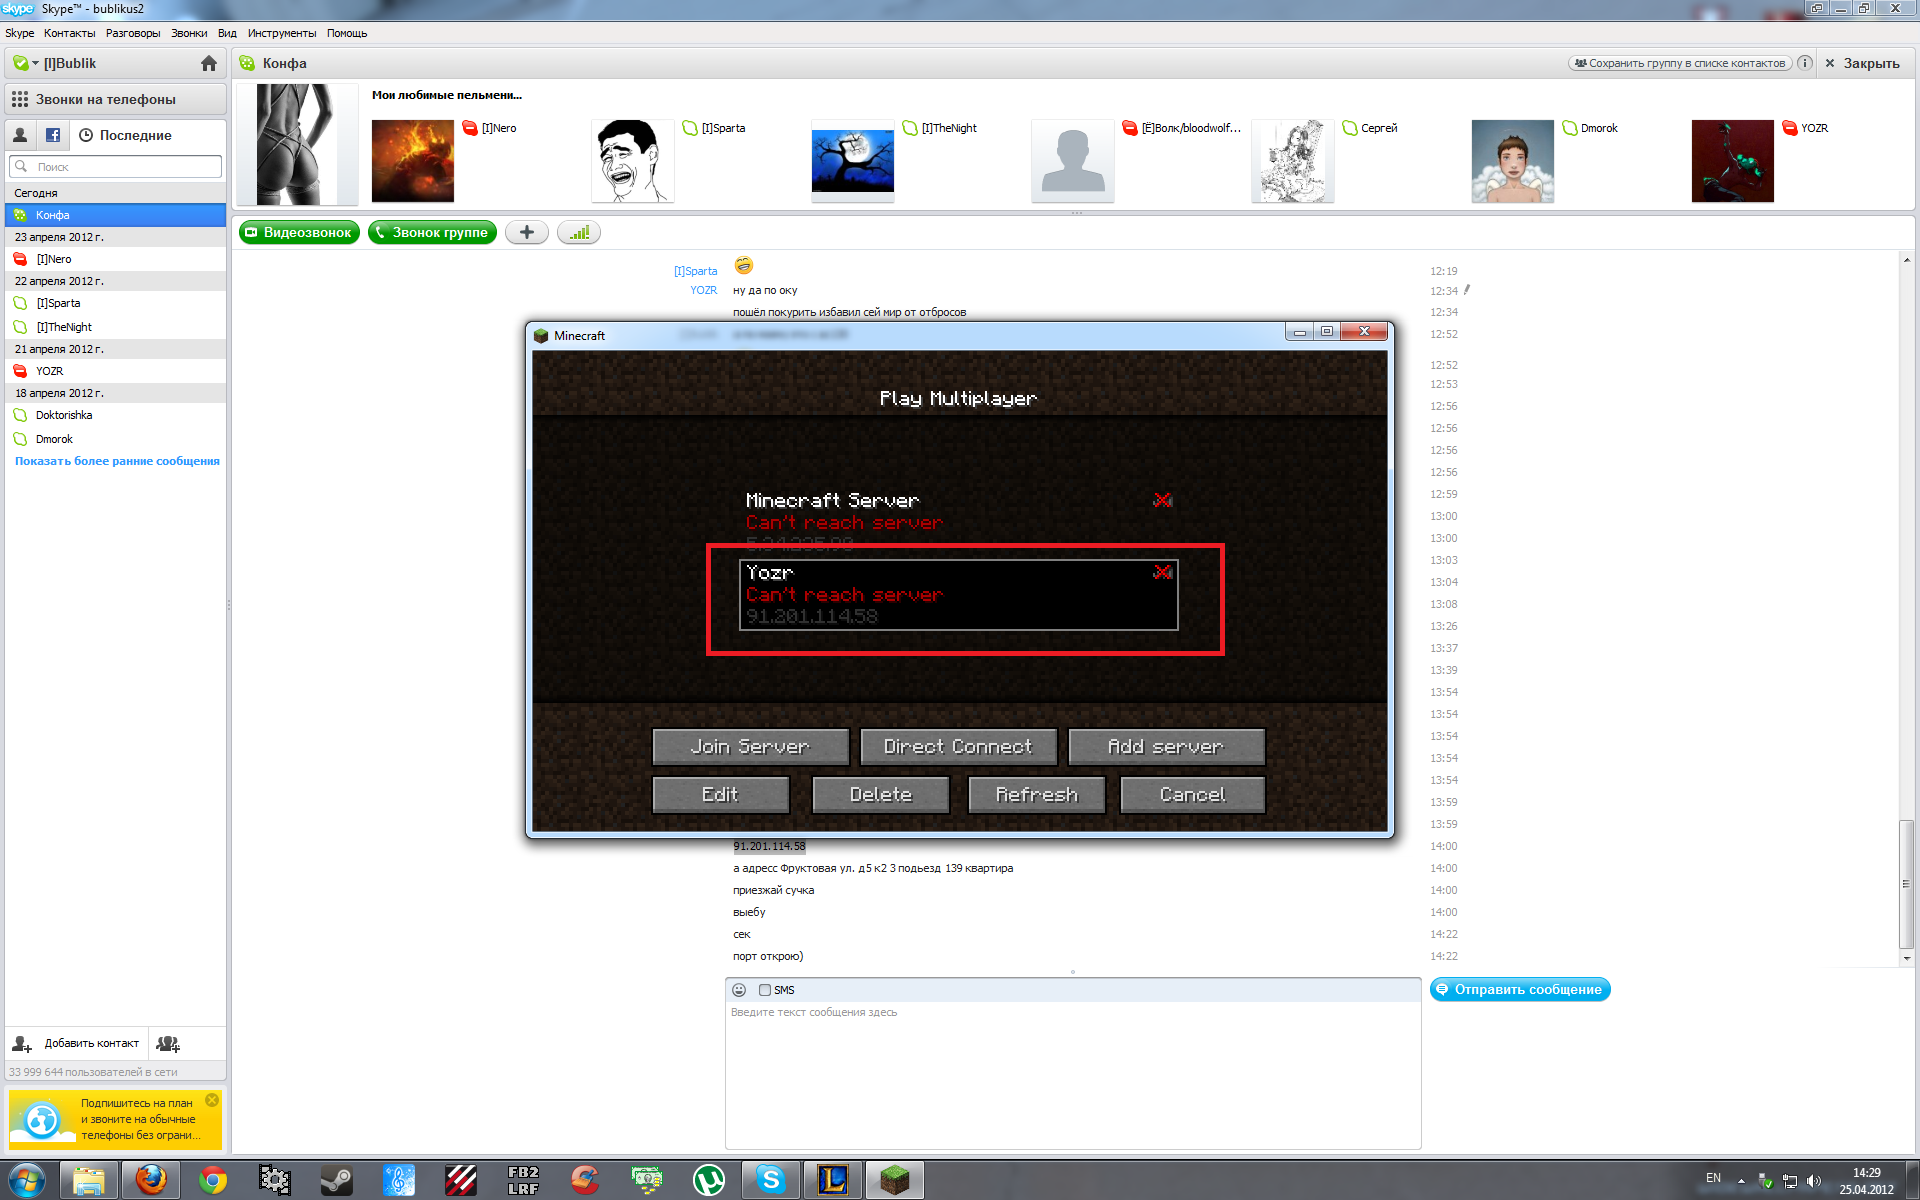The height and width of the screenshot is (1200, 1920).
Task: Select the Yozr server entry
Action: click(958, 595)
